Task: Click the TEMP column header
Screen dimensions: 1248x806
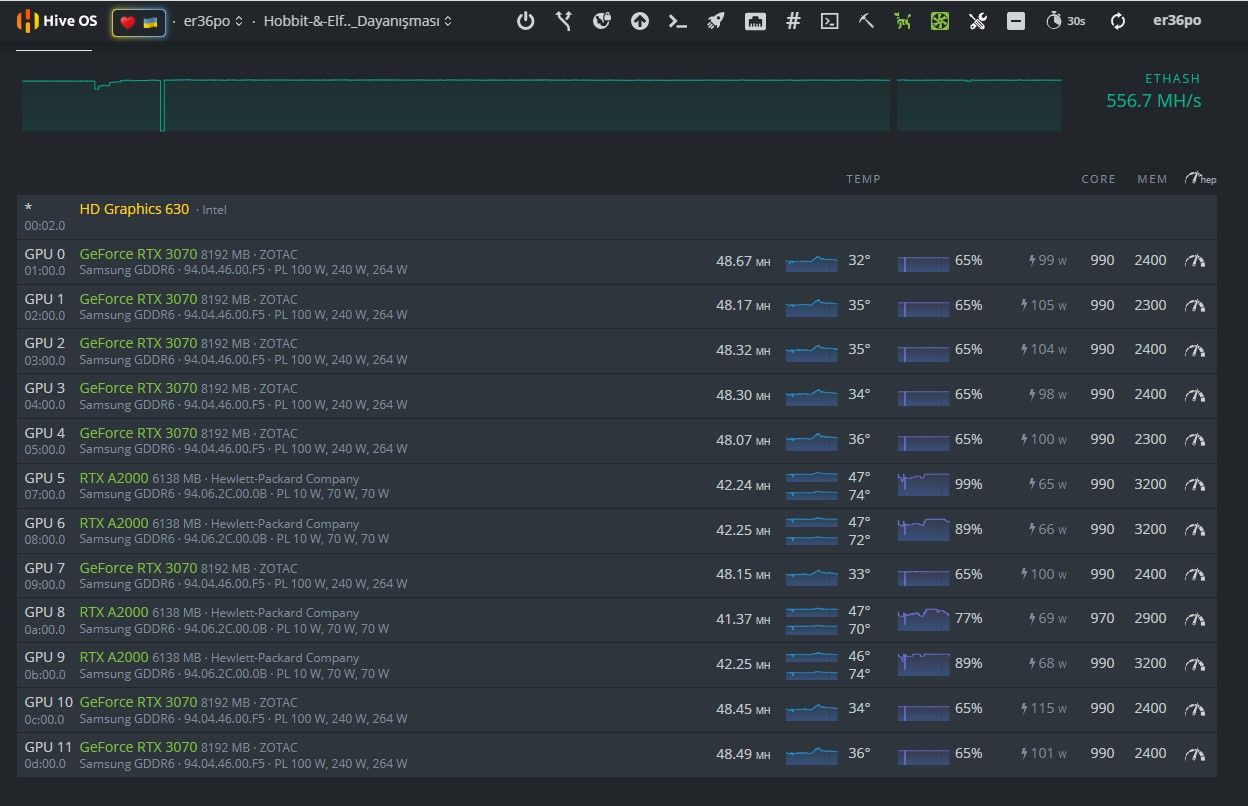Action: point(863,179)
